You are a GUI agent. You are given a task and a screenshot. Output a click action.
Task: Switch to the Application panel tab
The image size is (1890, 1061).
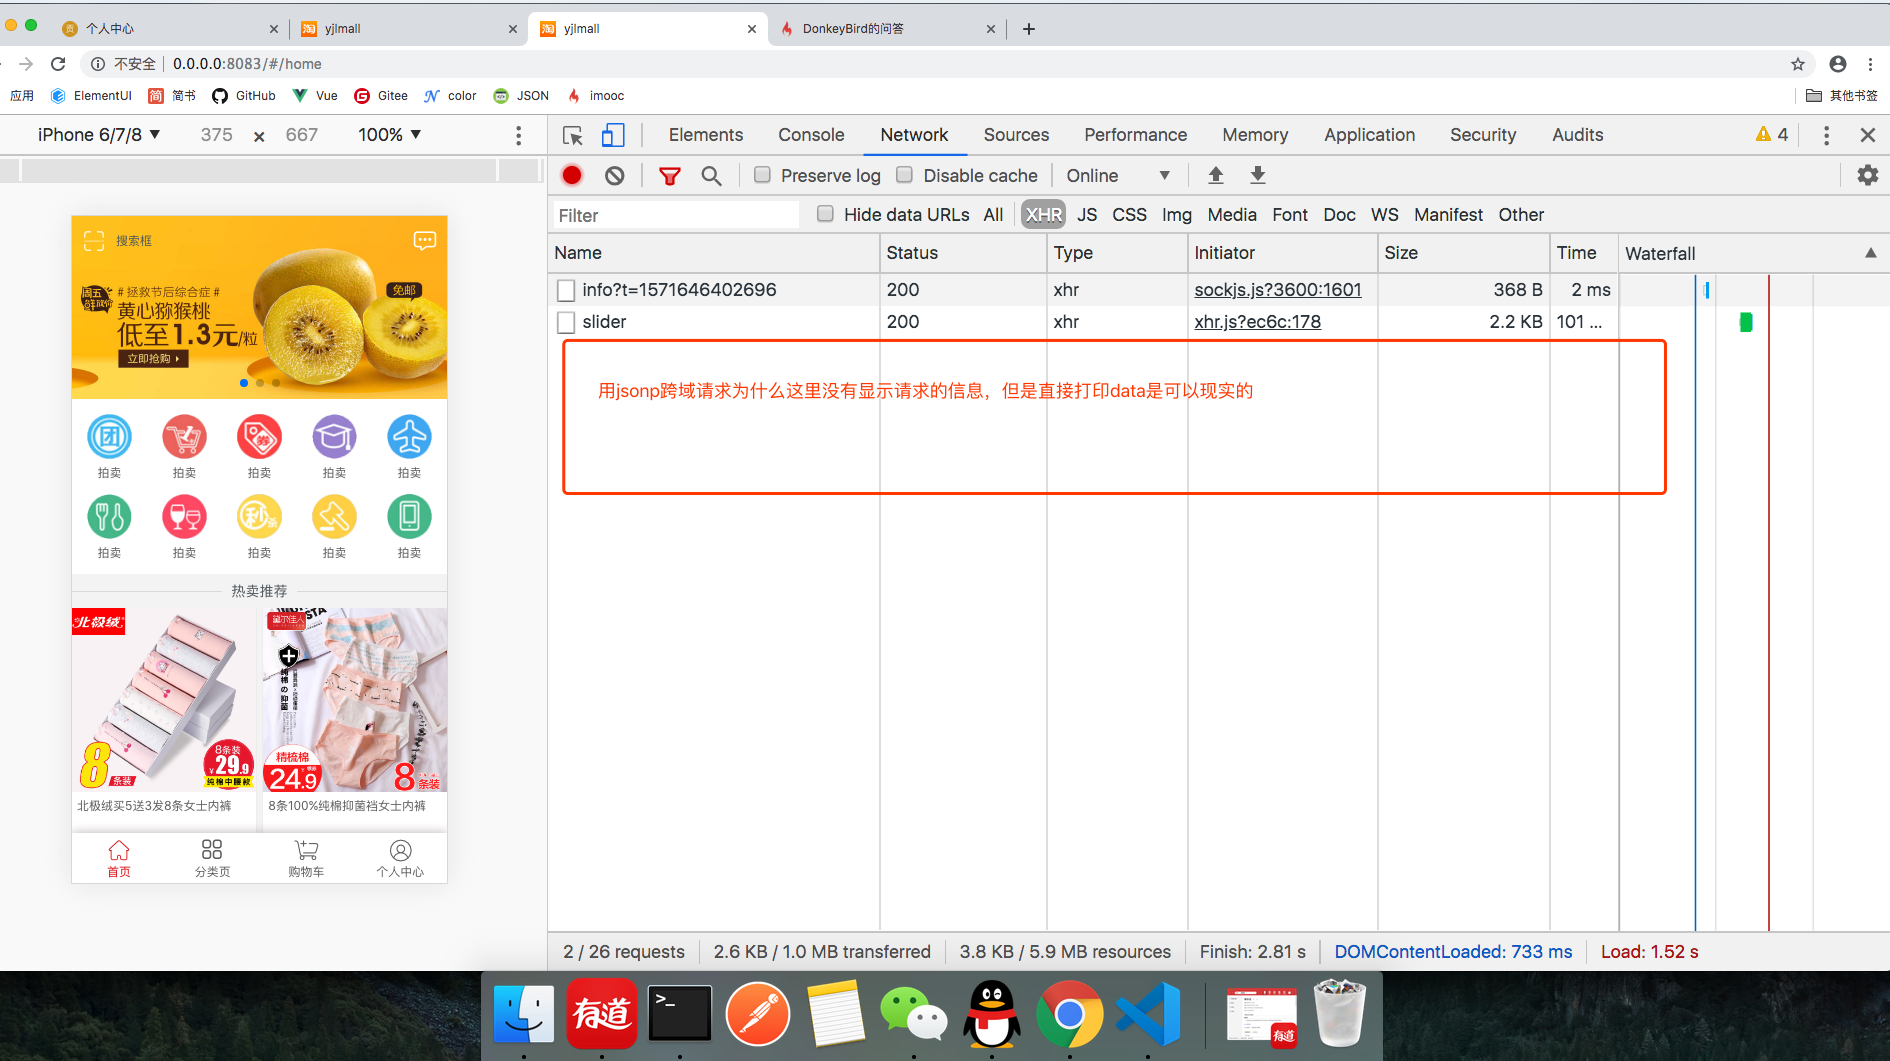point(1369,135)
